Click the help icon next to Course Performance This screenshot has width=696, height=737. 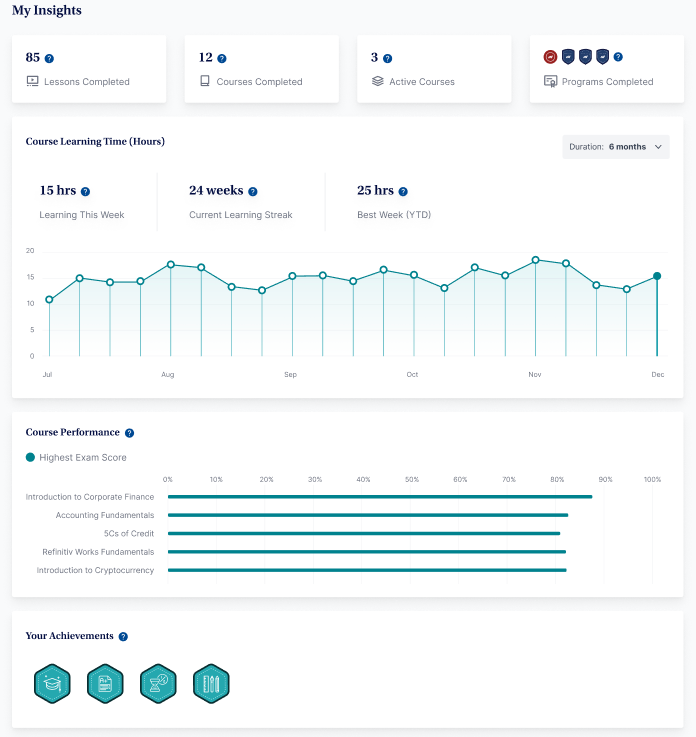(x=129, y=433)
